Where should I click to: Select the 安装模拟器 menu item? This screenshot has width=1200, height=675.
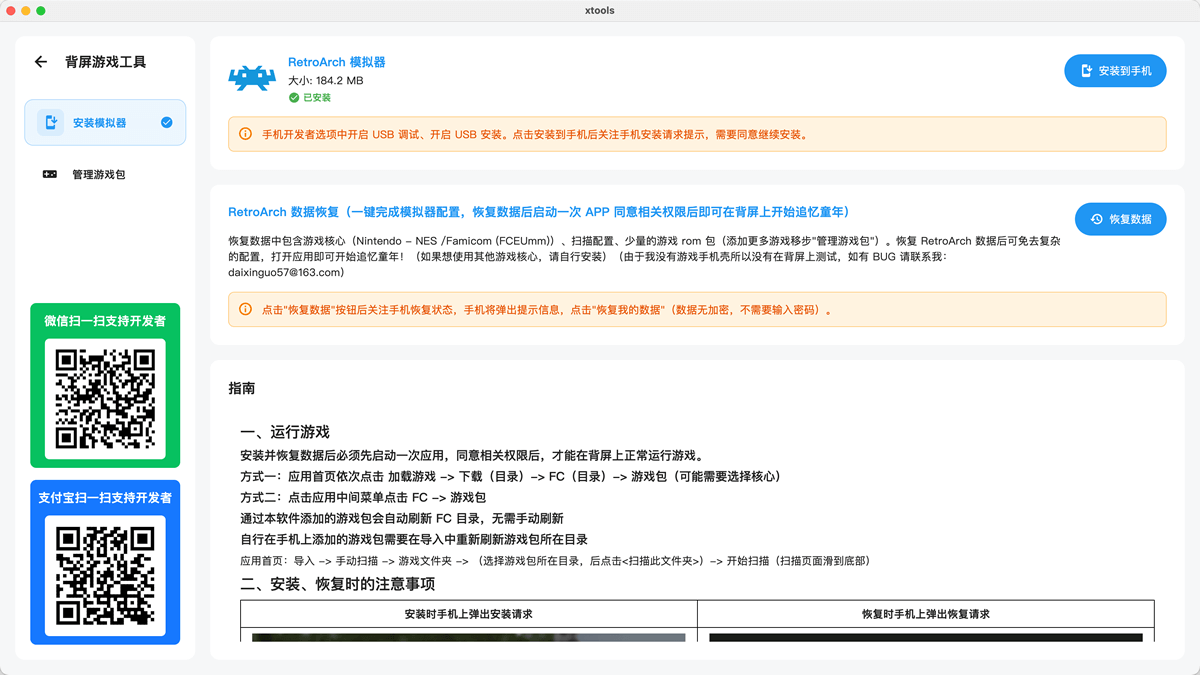100,122
